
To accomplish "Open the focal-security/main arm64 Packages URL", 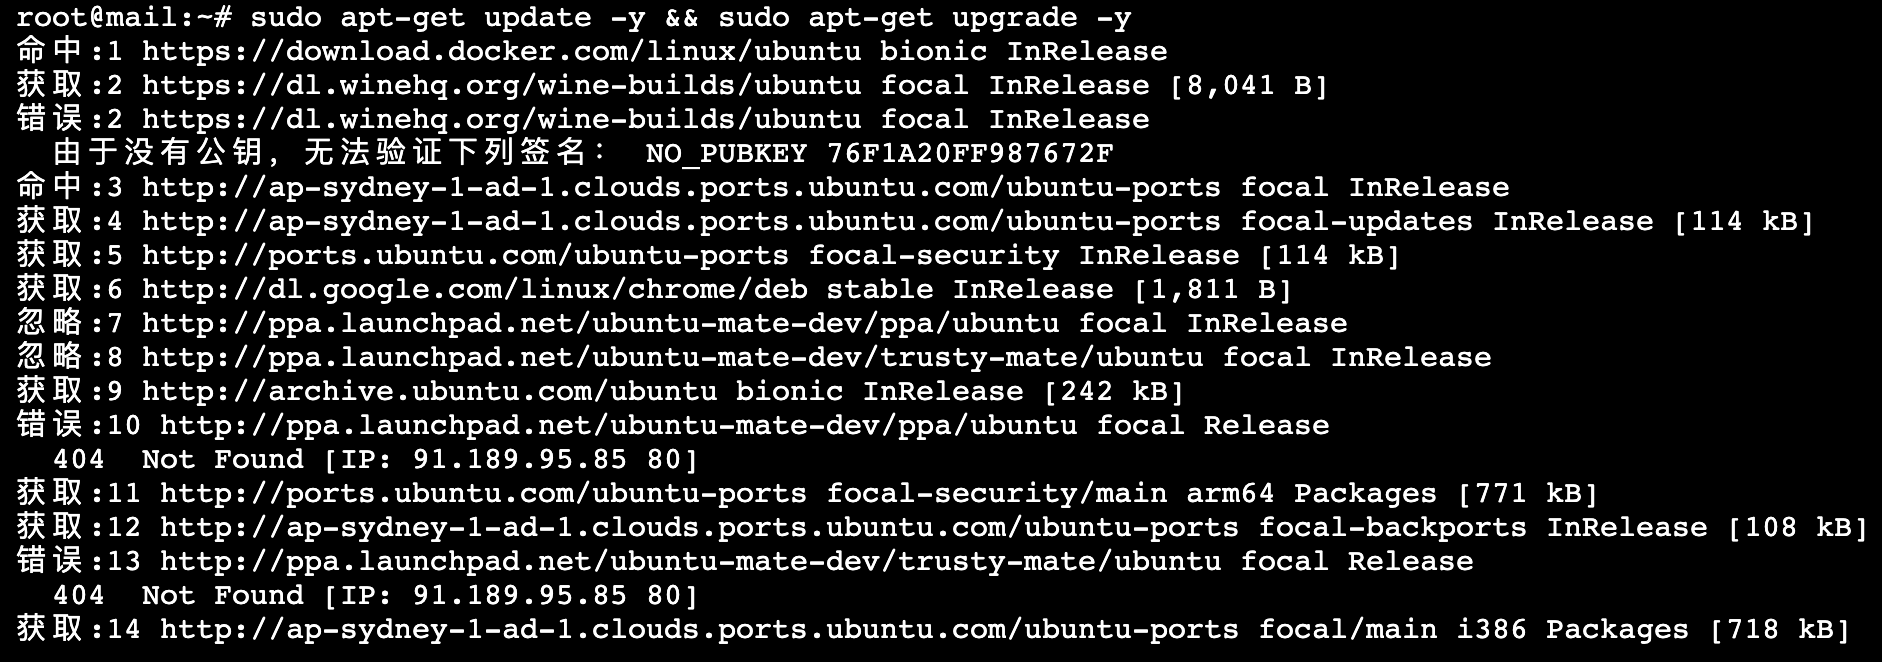I will tap(483, 493).
